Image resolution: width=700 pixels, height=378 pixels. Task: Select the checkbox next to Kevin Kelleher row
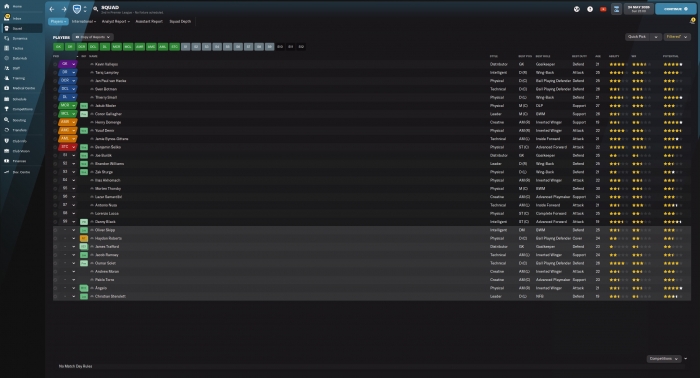pos(55,64)
